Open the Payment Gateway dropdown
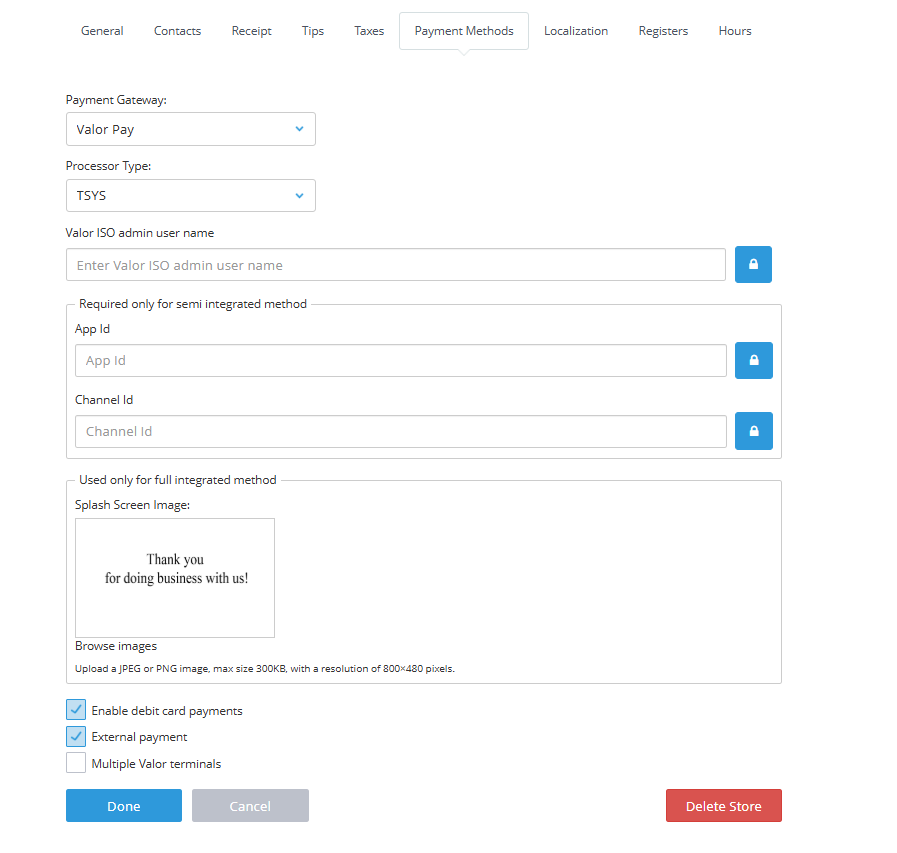 point(190,129)
